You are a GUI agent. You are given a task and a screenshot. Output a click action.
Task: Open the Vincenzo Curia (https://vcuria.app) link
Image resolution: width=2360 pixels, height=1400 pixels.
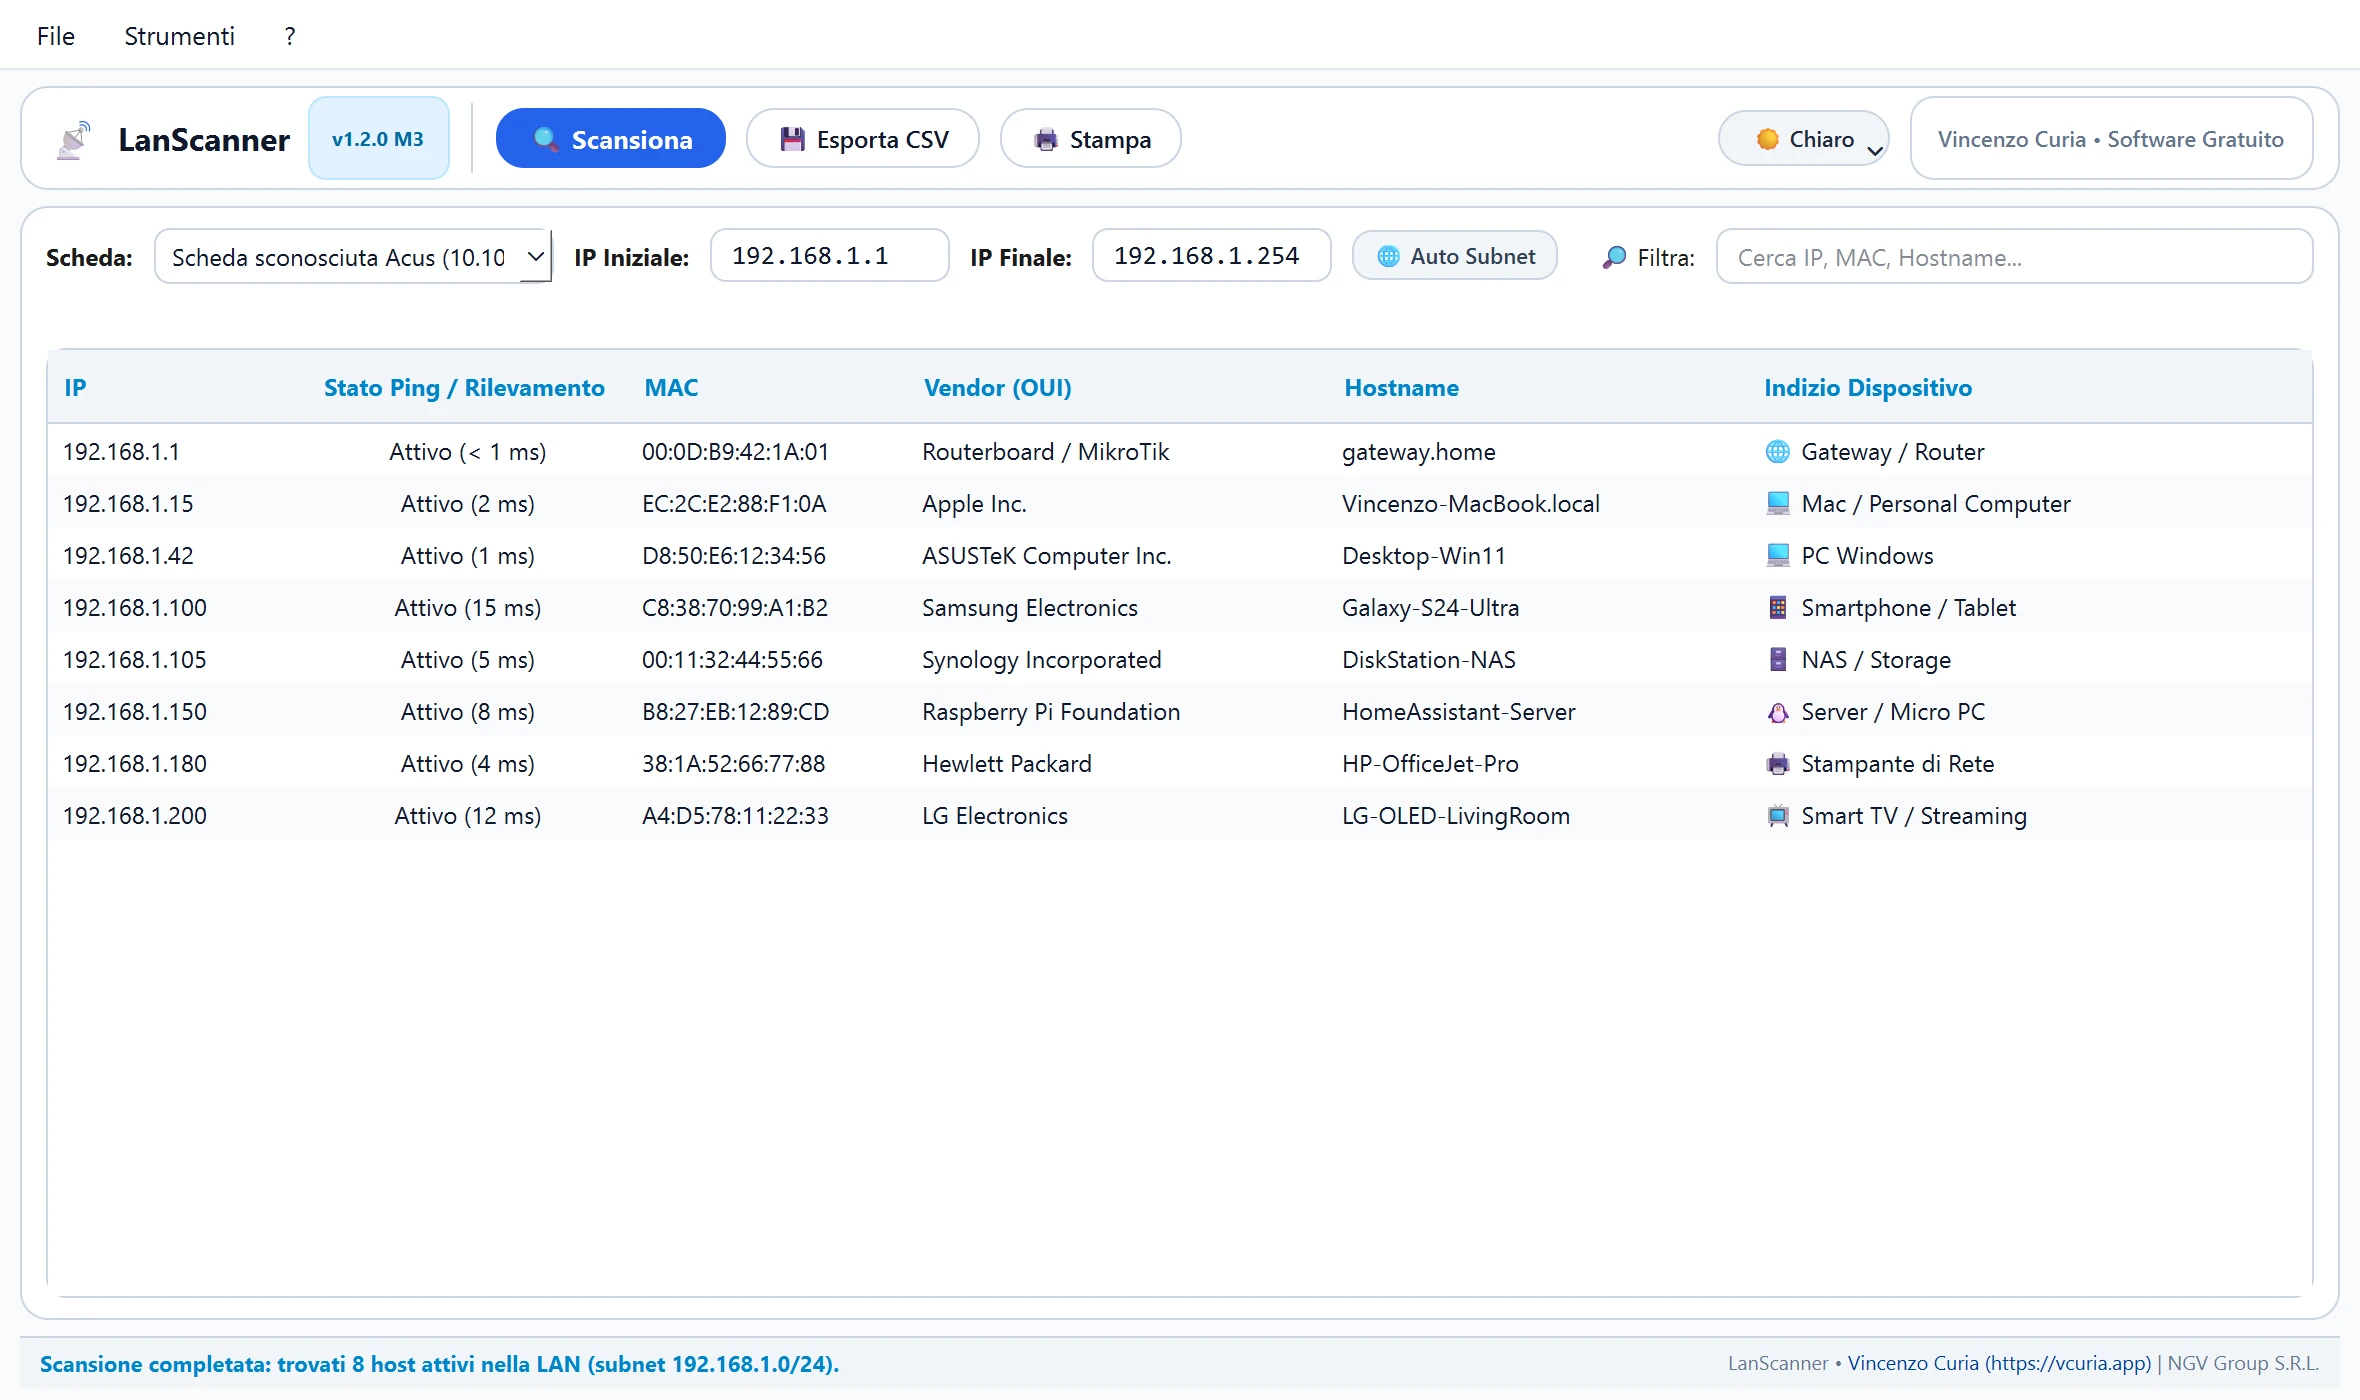pos(1998,1364)
